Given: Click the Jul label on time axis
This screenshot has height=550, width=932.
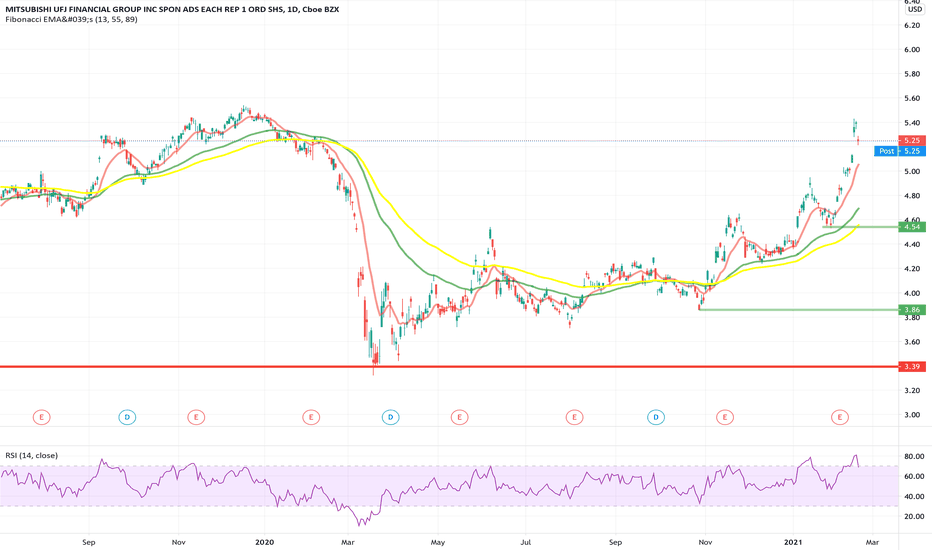Looking at the screenshot, I should (x=525, y=542).
